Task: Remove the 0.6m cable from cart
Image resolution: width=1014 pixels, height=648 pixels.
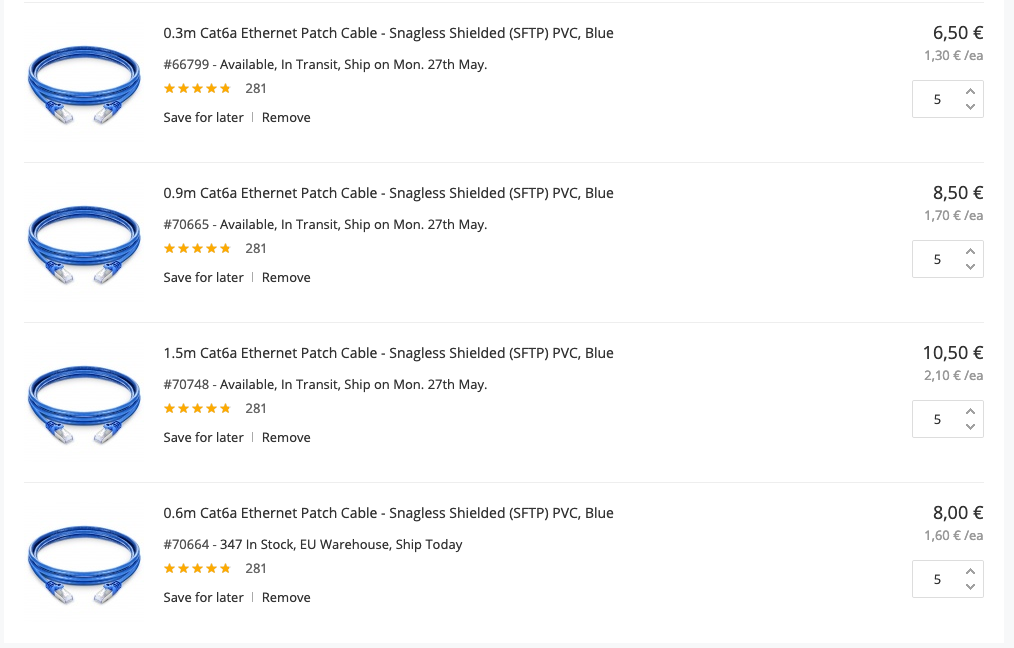Action: (286, 598)
